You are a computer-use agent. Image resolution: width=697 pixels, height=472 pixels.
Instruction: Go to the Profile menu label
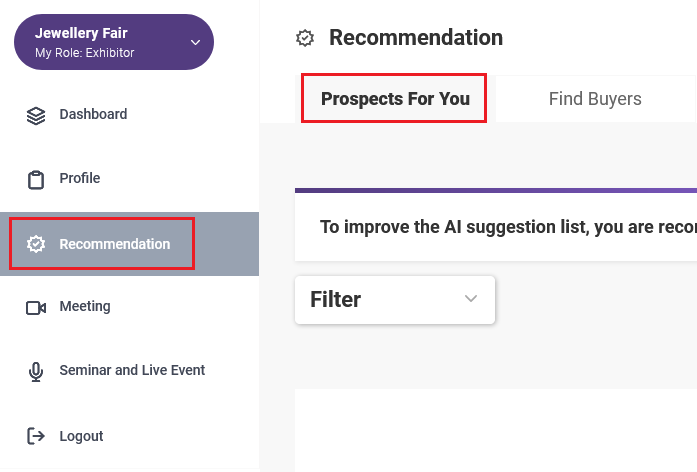click(x=80, y=178)
